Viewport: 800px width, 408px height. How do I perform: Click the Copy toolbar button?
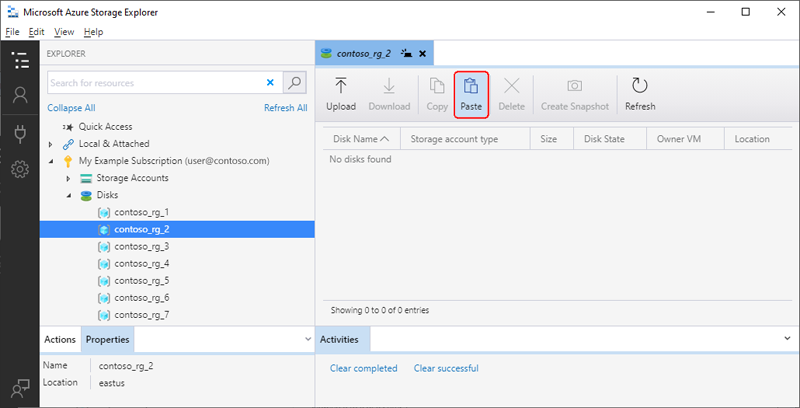(437, 95)
